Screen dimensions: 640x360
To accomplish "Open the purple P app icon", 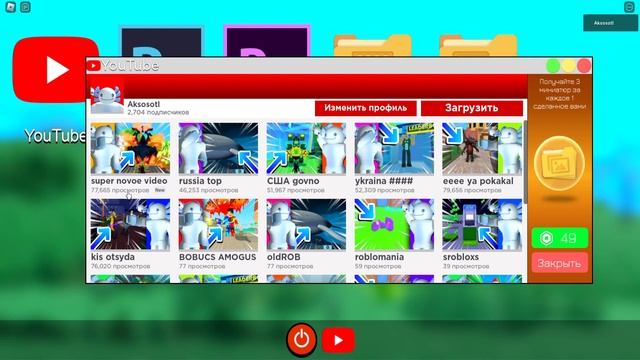I will pos(267,42).
